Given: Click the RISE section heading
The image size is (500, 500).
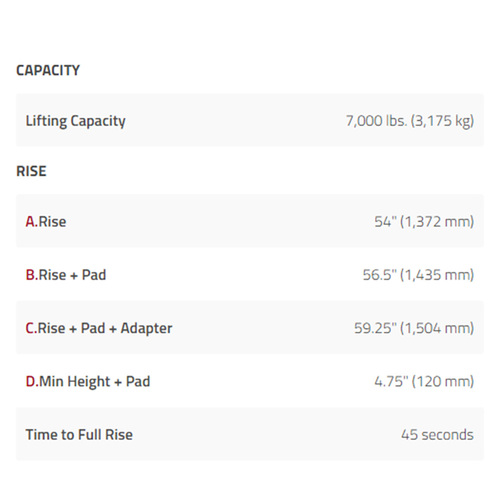Looking at the screenshot, I should point(31,171).
